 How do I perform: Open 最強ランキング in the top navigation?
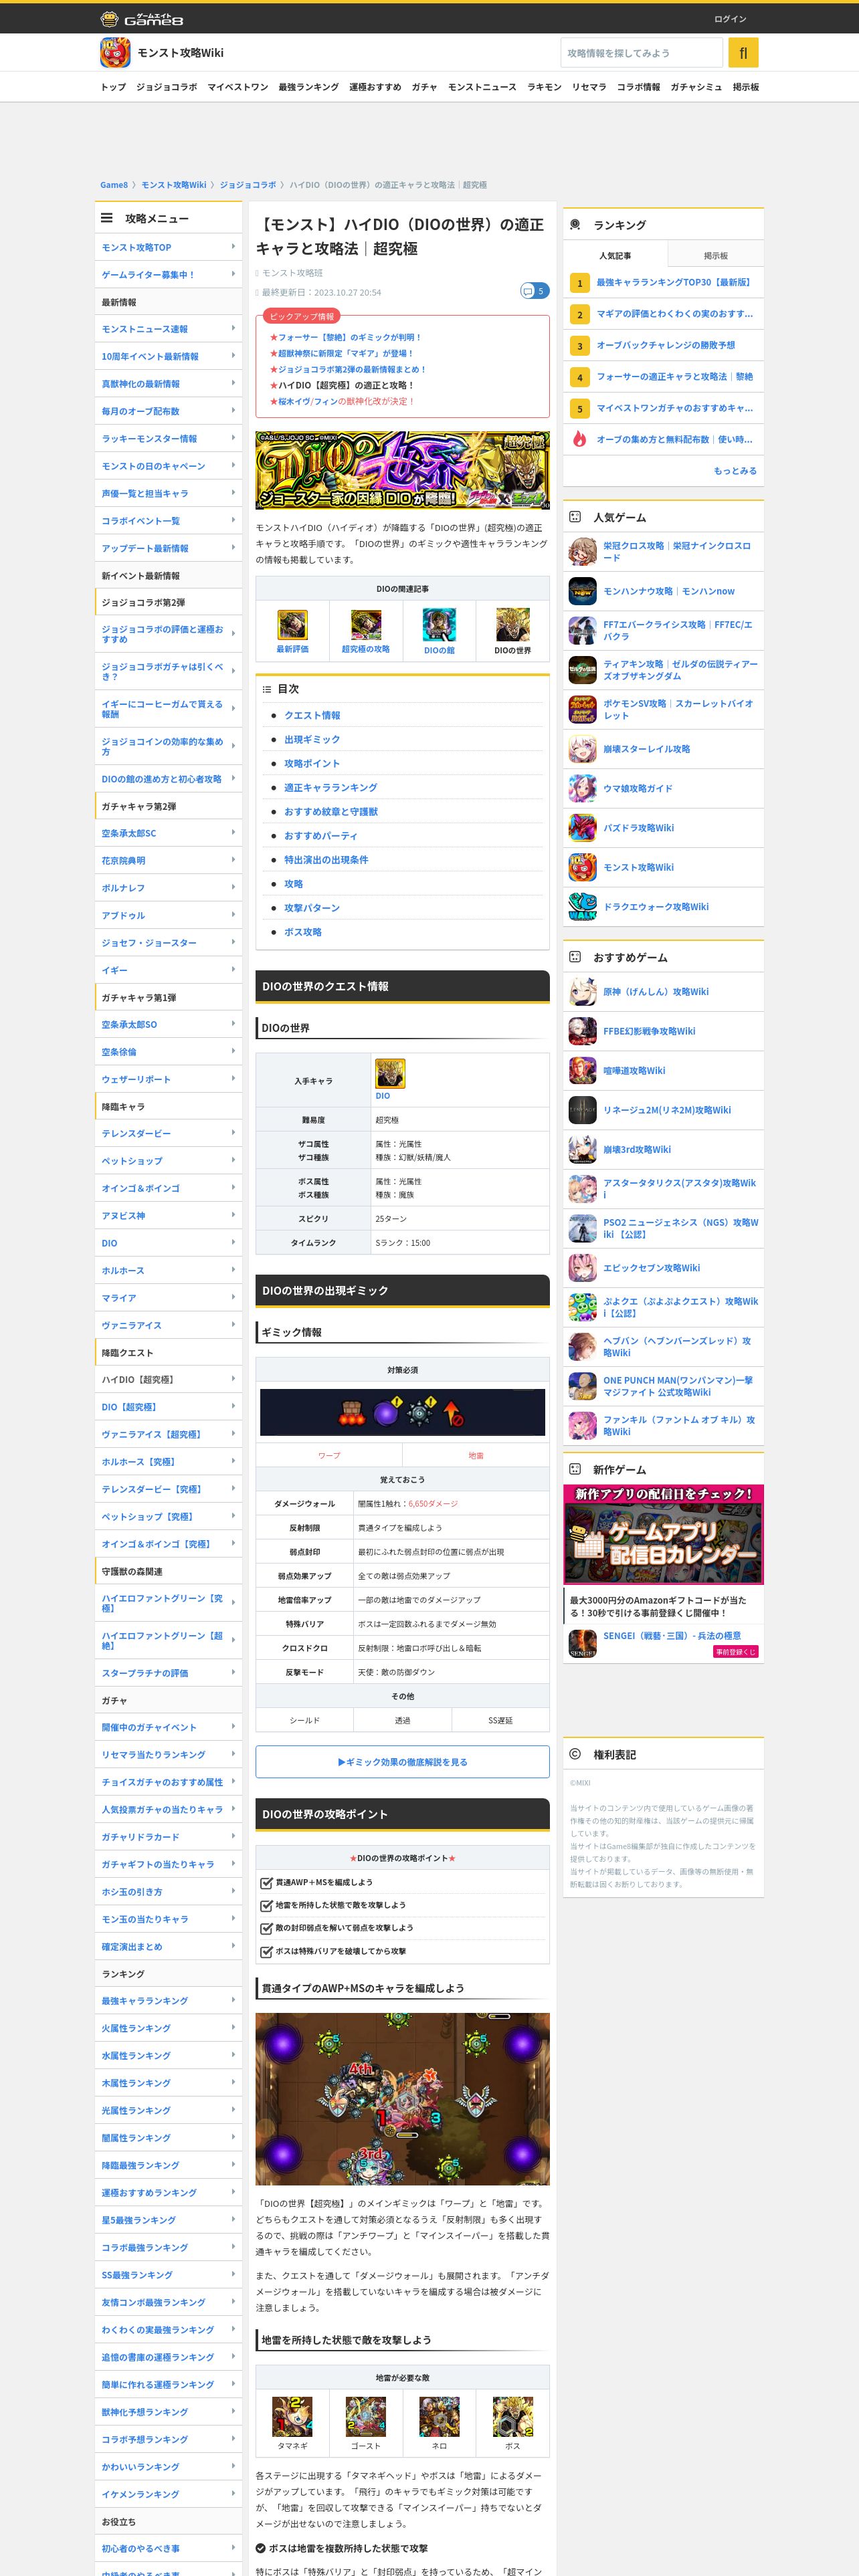click(x=309, y=87)
